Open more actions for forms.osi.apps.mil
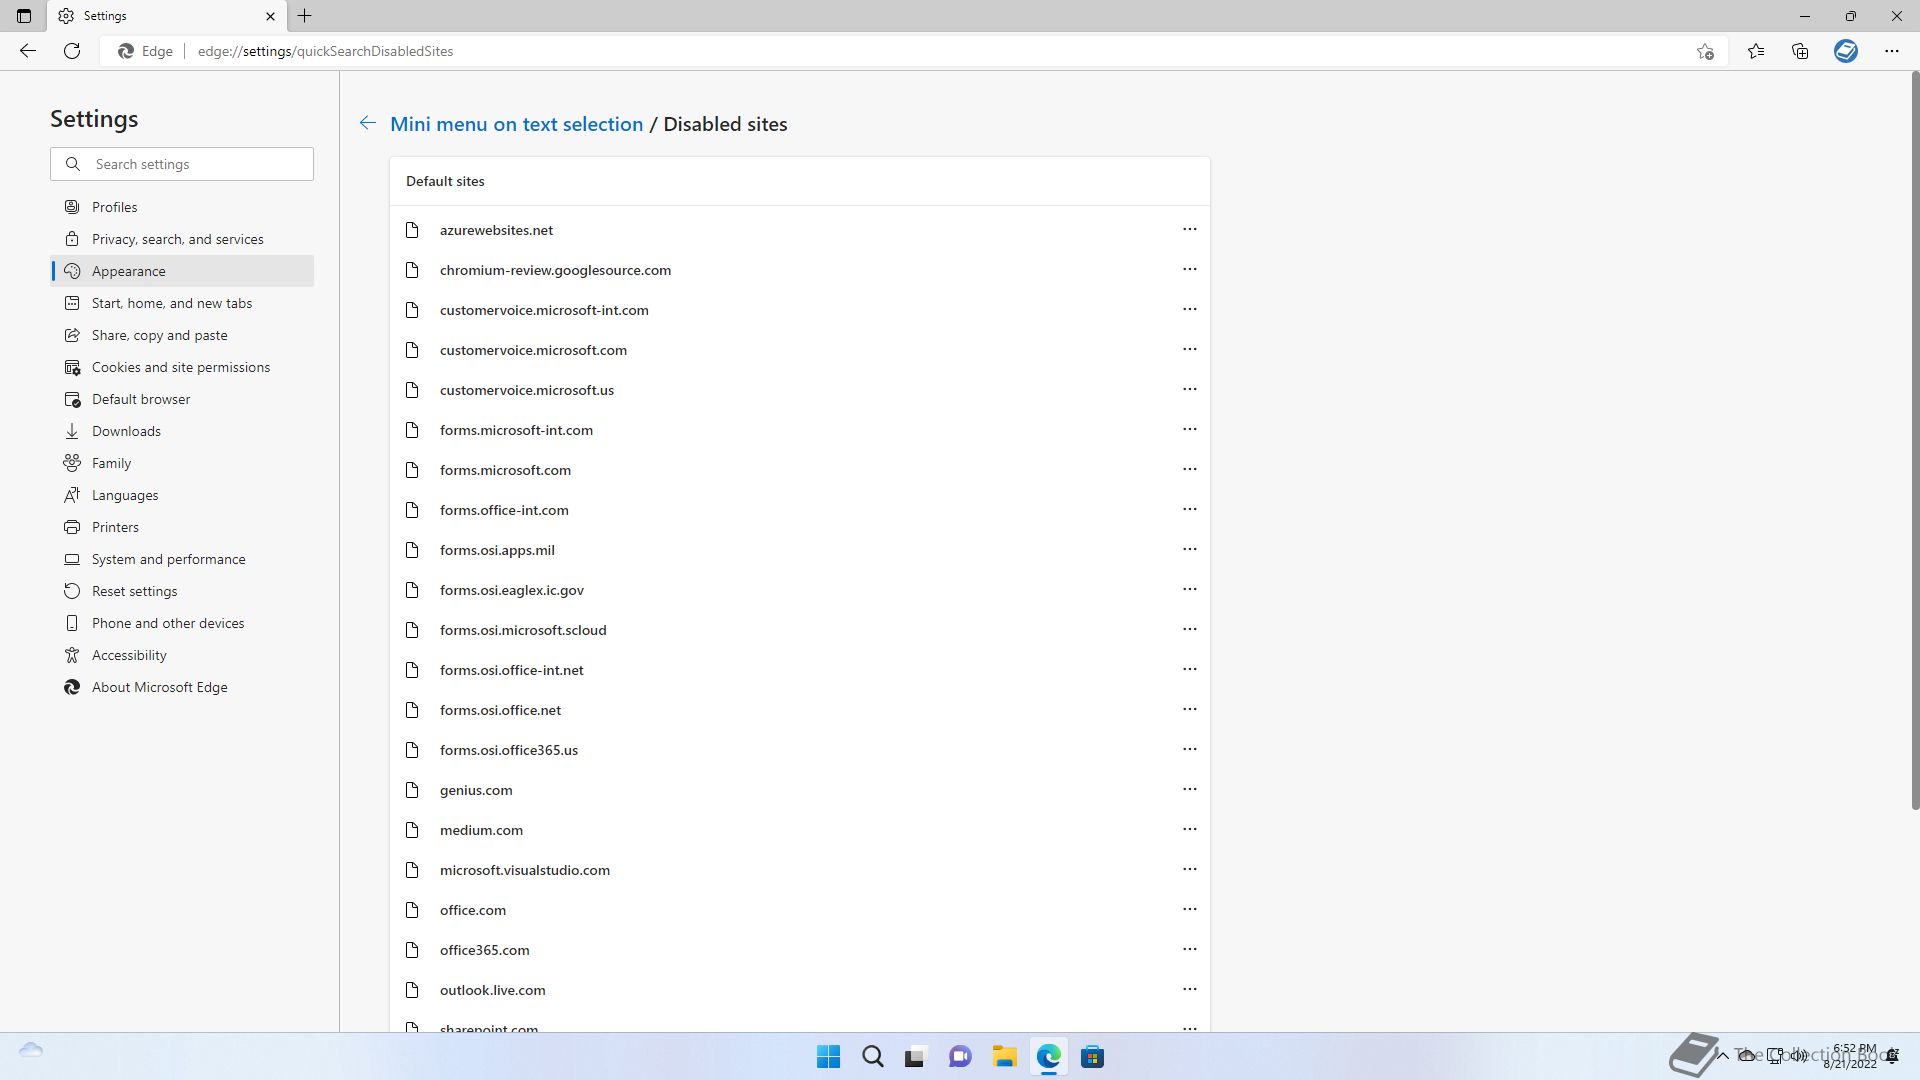 [1189, 549]
